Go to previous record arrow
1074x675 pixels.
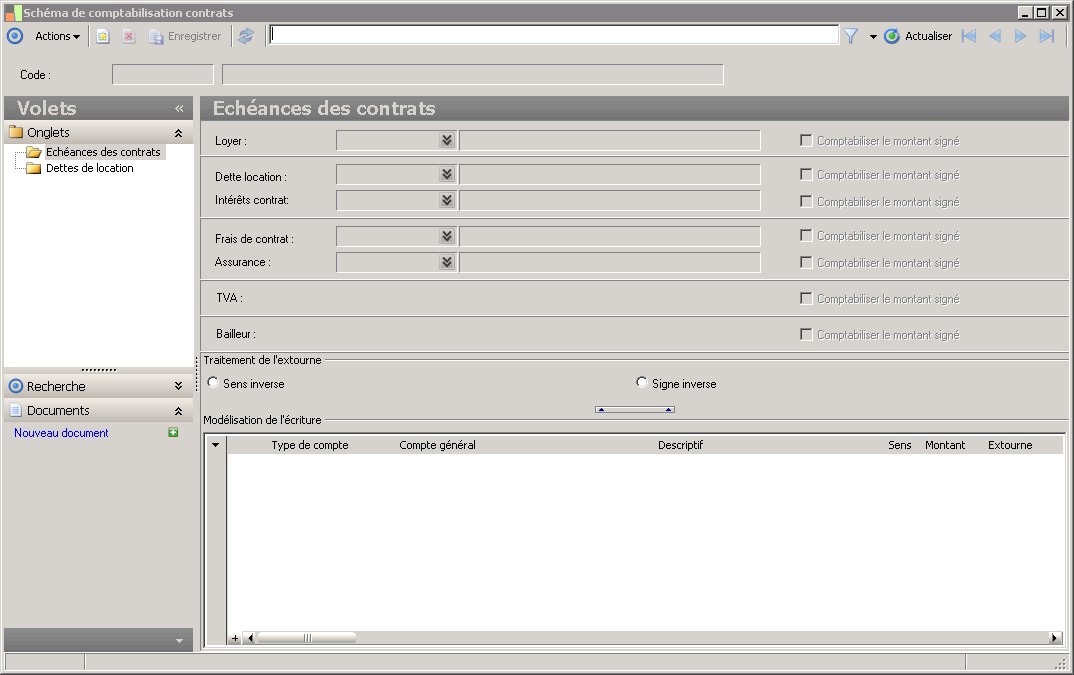(995, 36)
